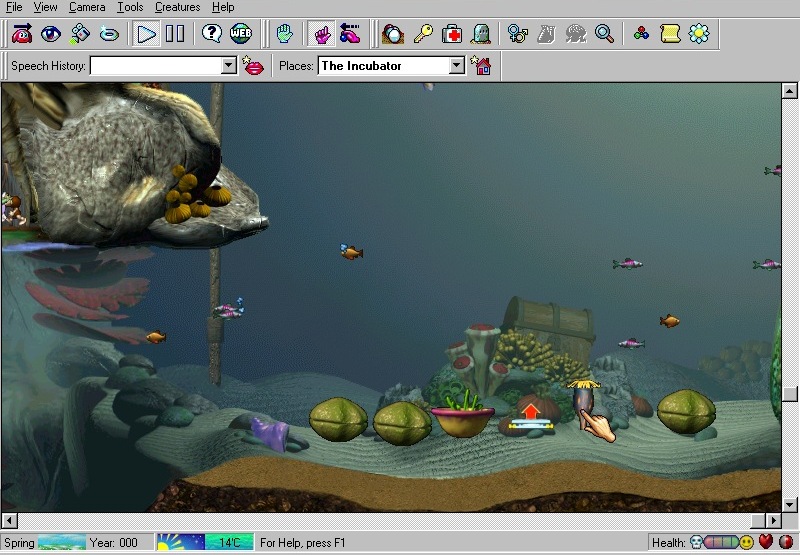Click the home favourite place button

coord(482,66)
